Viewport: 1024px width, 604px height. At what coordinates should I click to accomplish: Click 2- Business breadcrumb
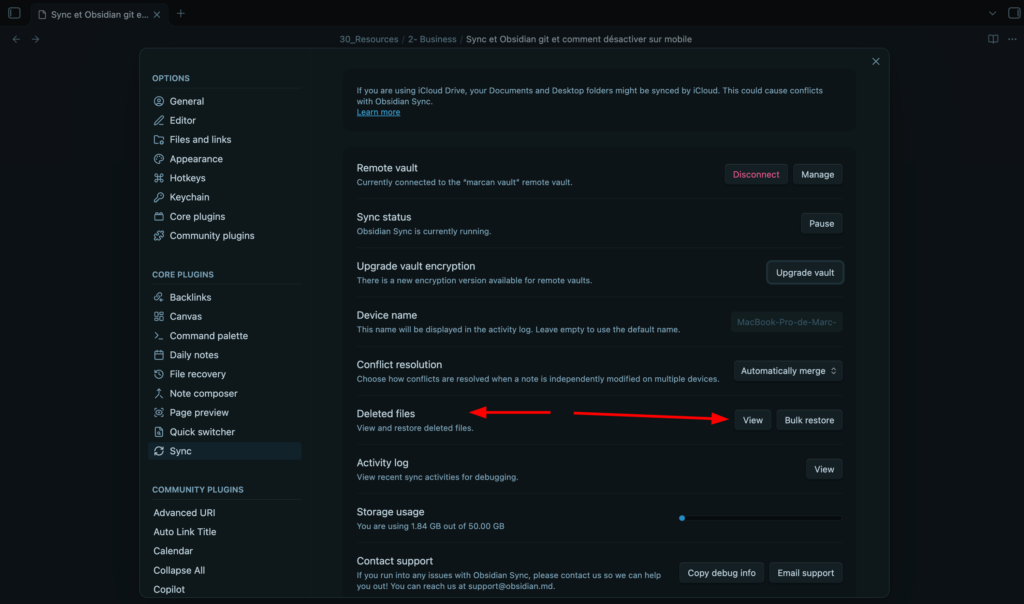[x=432, y=39]
